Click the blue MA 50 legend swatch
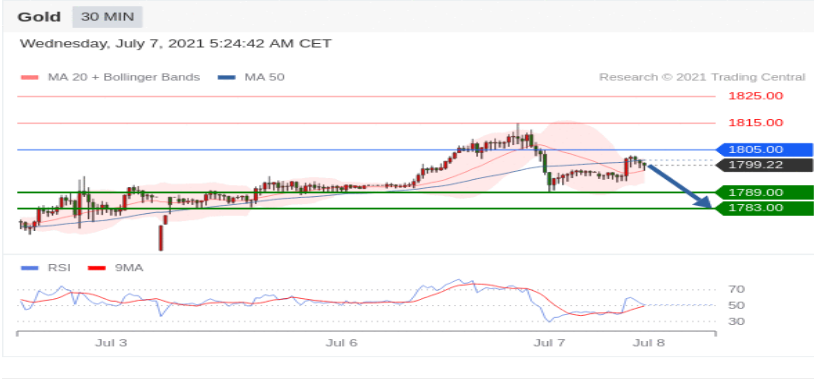 [227, 78]
